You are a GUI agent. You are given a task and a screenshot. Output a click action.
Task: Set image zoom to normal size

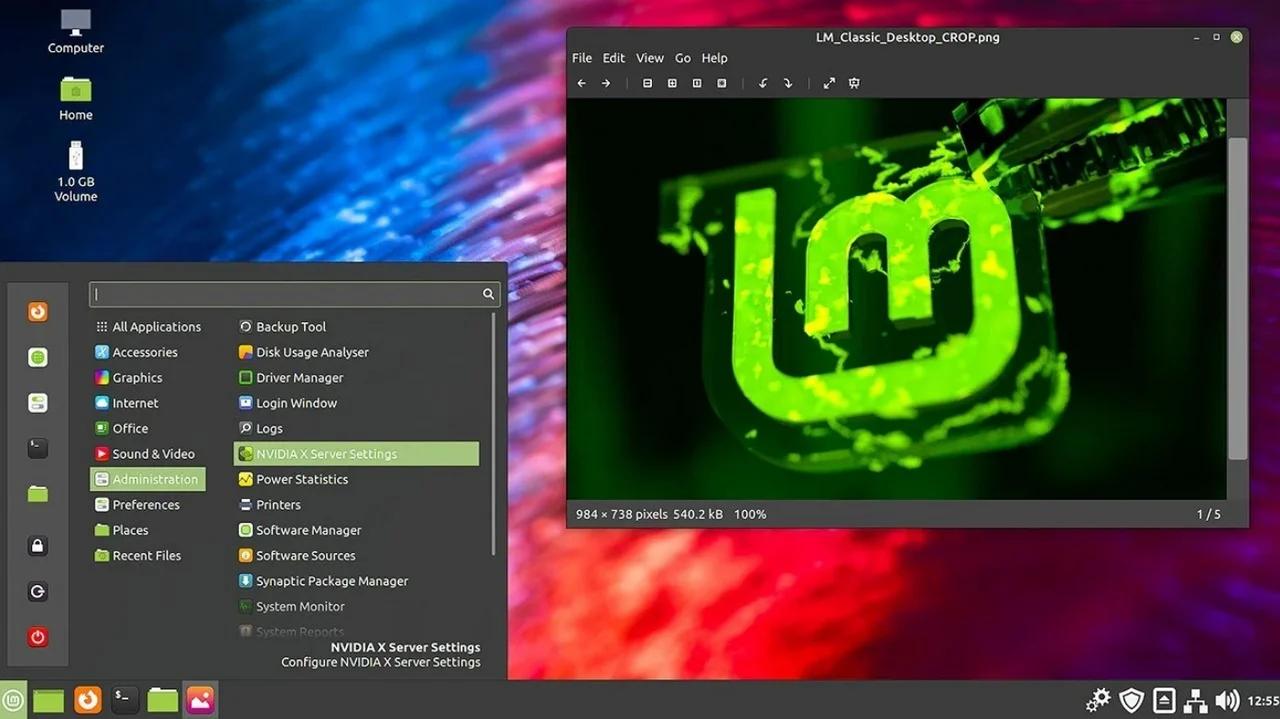coord(697,83)
